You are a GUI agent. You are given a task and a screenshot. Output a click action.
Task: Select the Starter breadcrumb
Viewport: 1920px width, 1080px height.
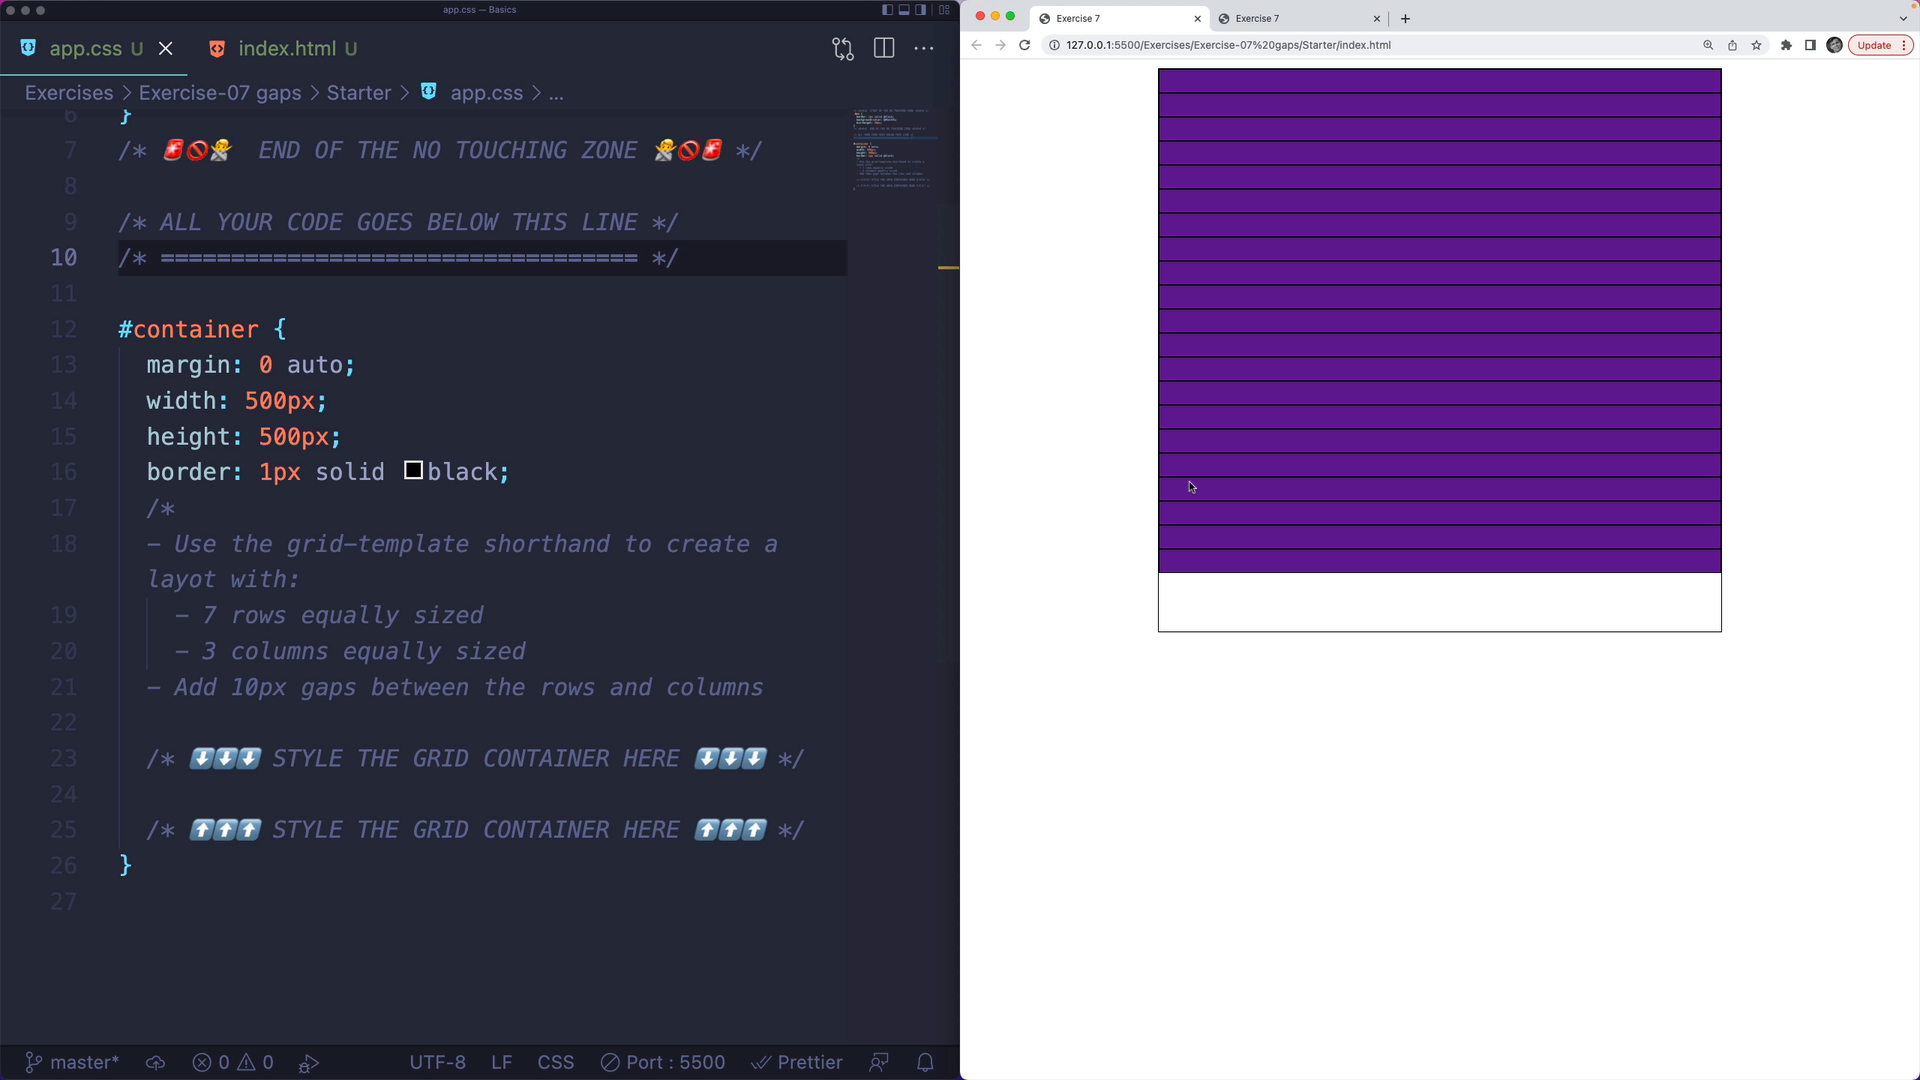point(359,92)
